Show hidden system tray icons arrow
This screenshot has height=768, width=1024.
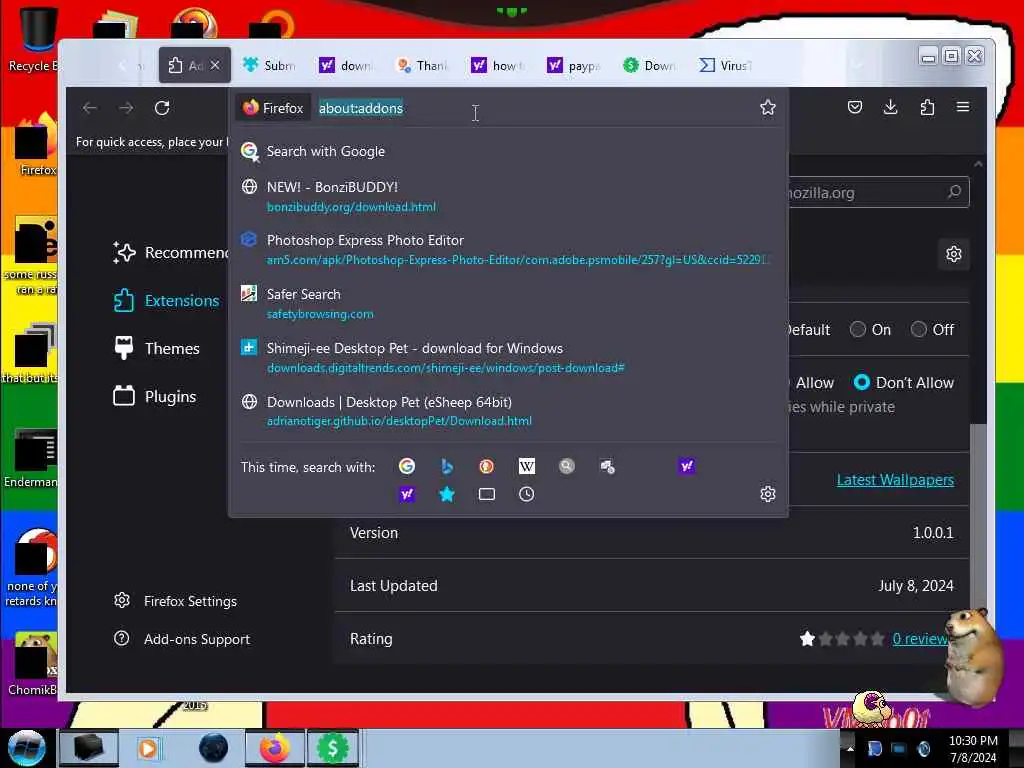pos(850,748)
